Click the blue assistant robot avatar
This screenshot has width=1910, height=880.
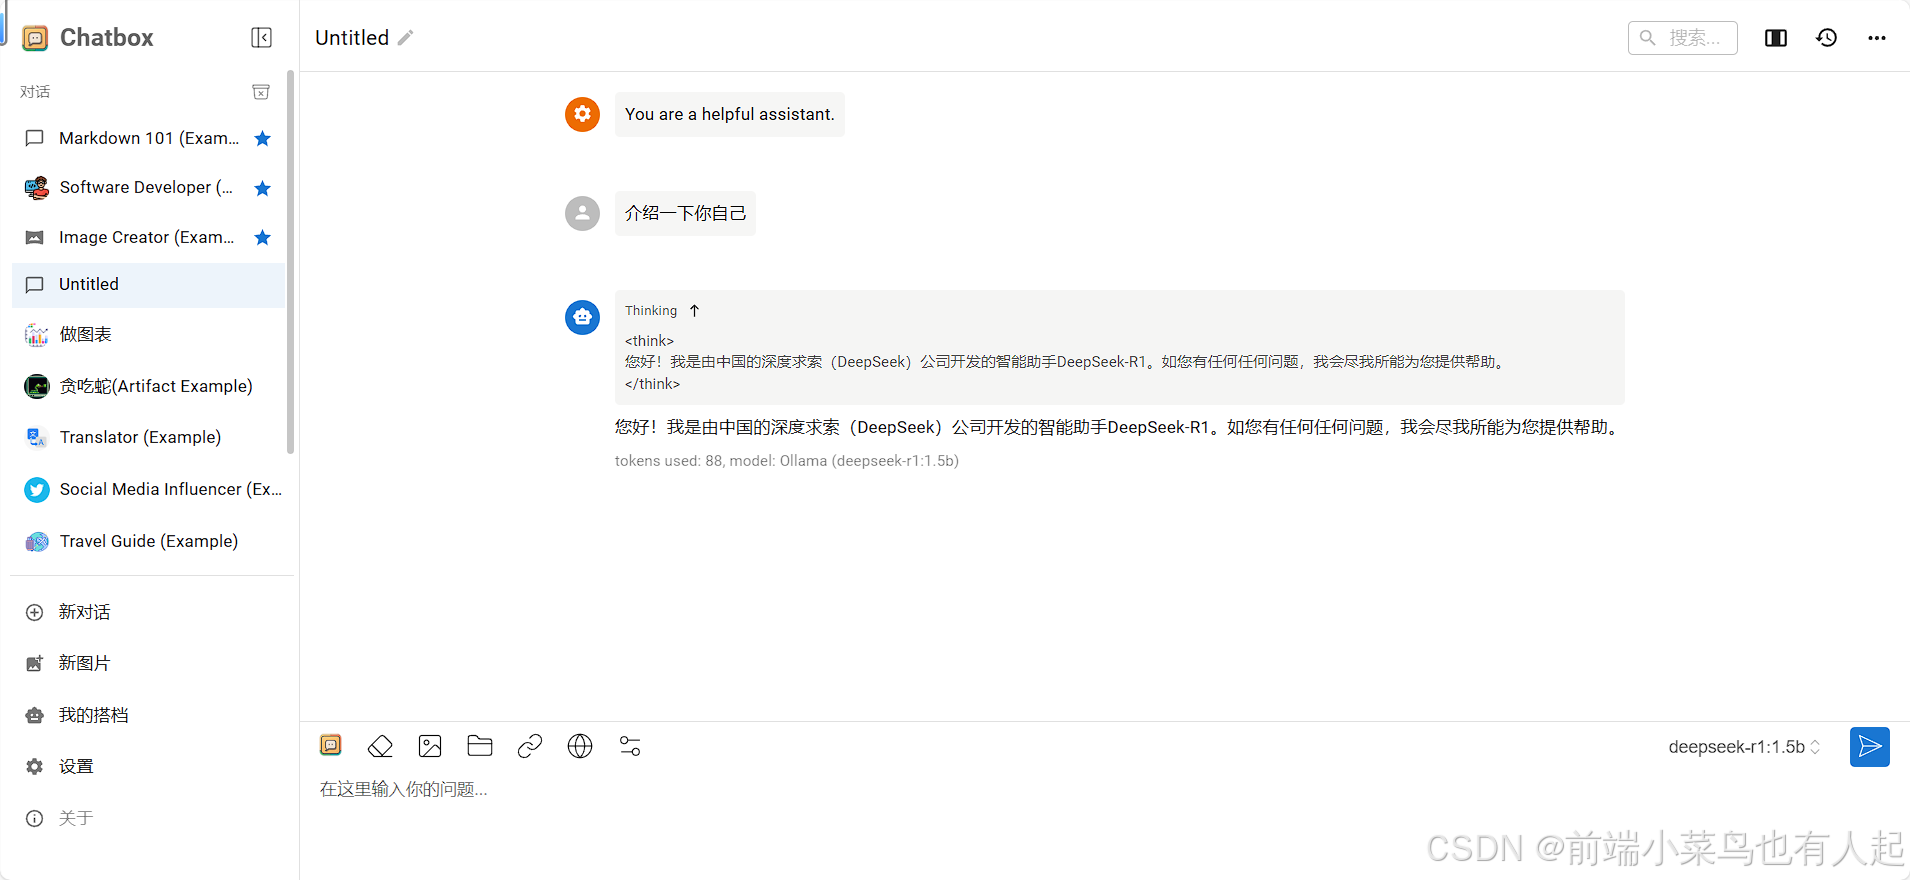pyautogui.click(x=582, y=317)
